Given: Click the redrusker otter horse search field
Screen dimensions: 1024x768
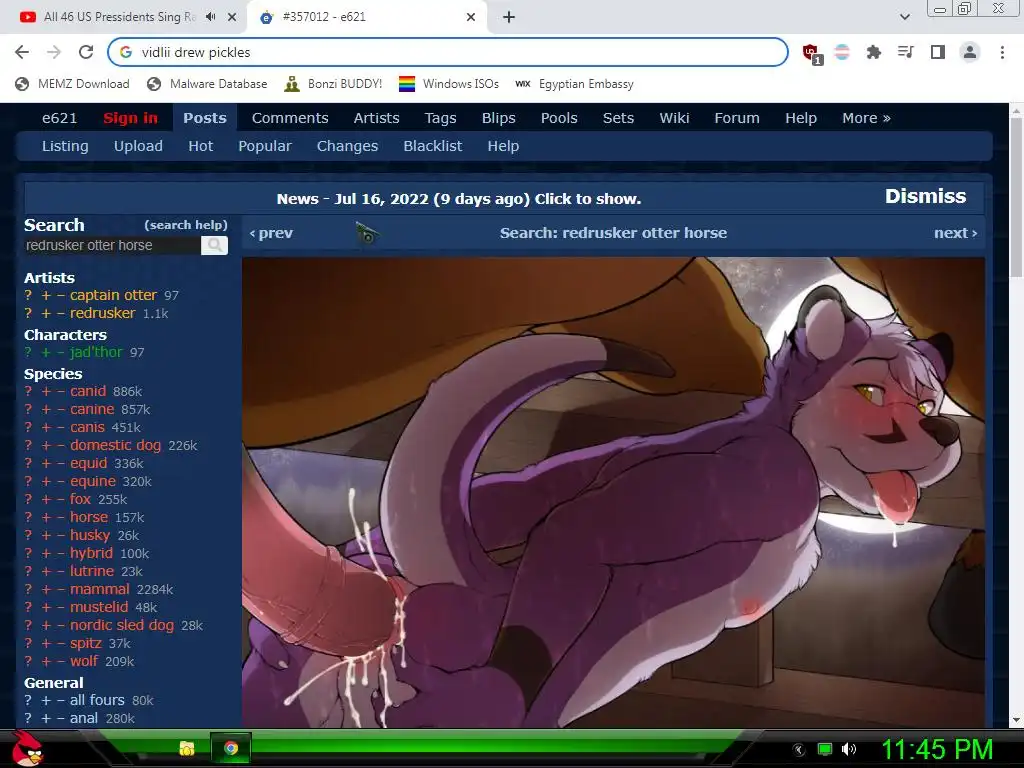Looking at the screenshot, I should (x=112, y=246).
